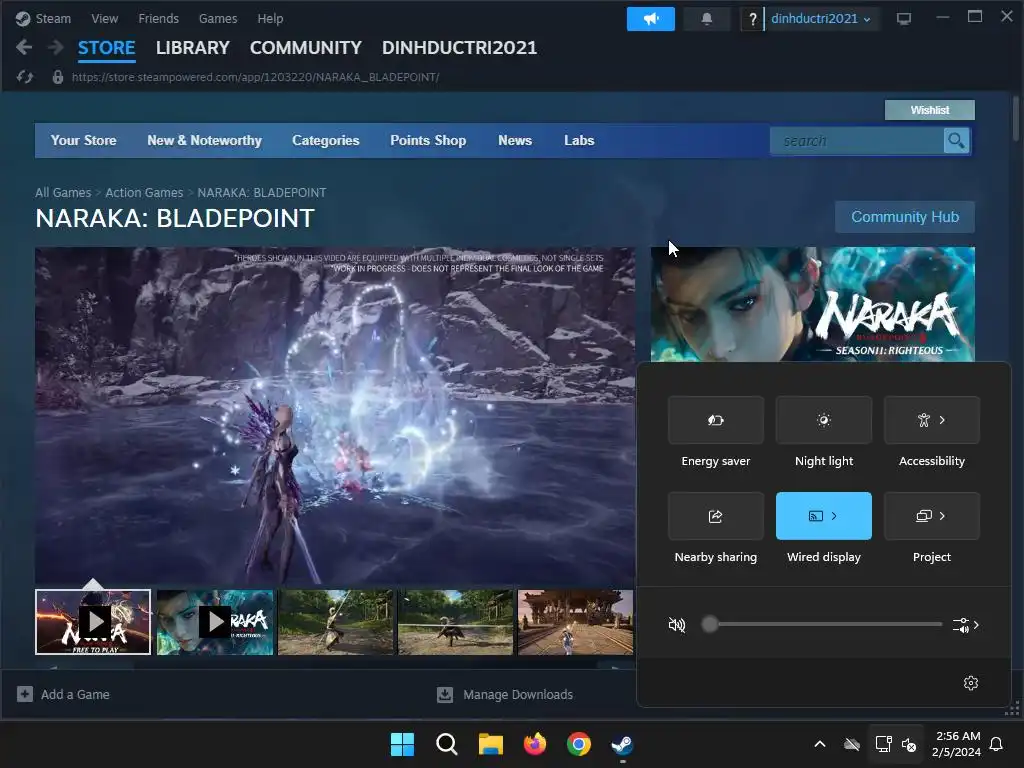Open dinhductri2021 account dropdown

point(820,19)
